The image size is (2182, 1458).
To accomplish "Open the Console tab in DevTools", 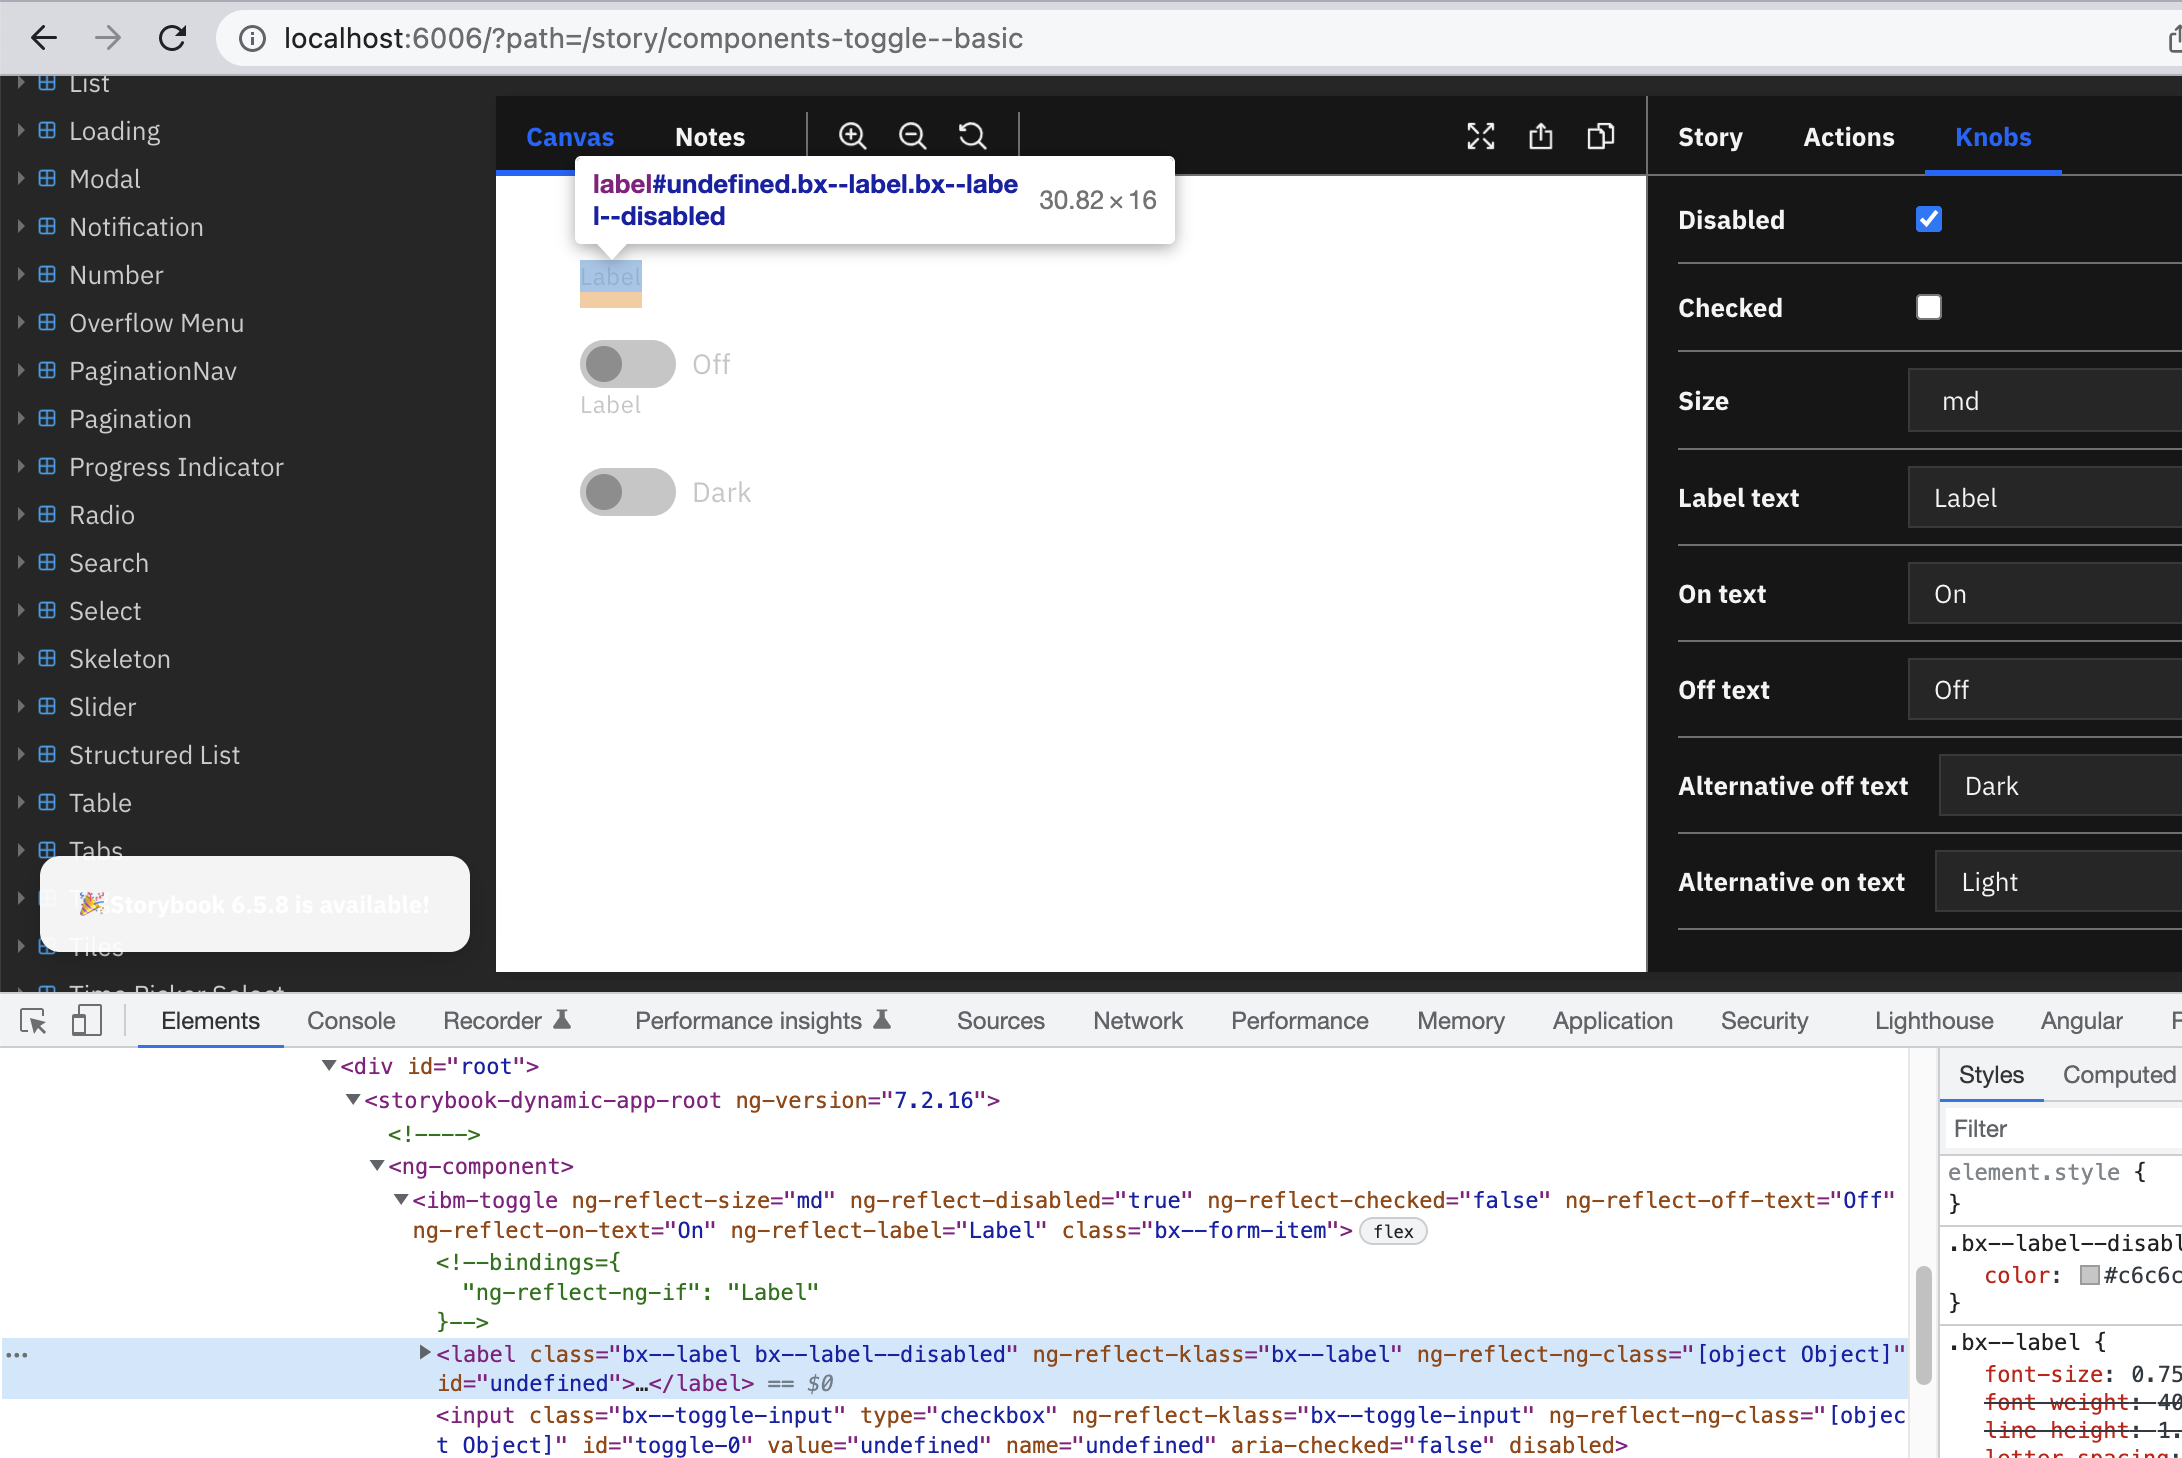I will [x=351, y=1020].
